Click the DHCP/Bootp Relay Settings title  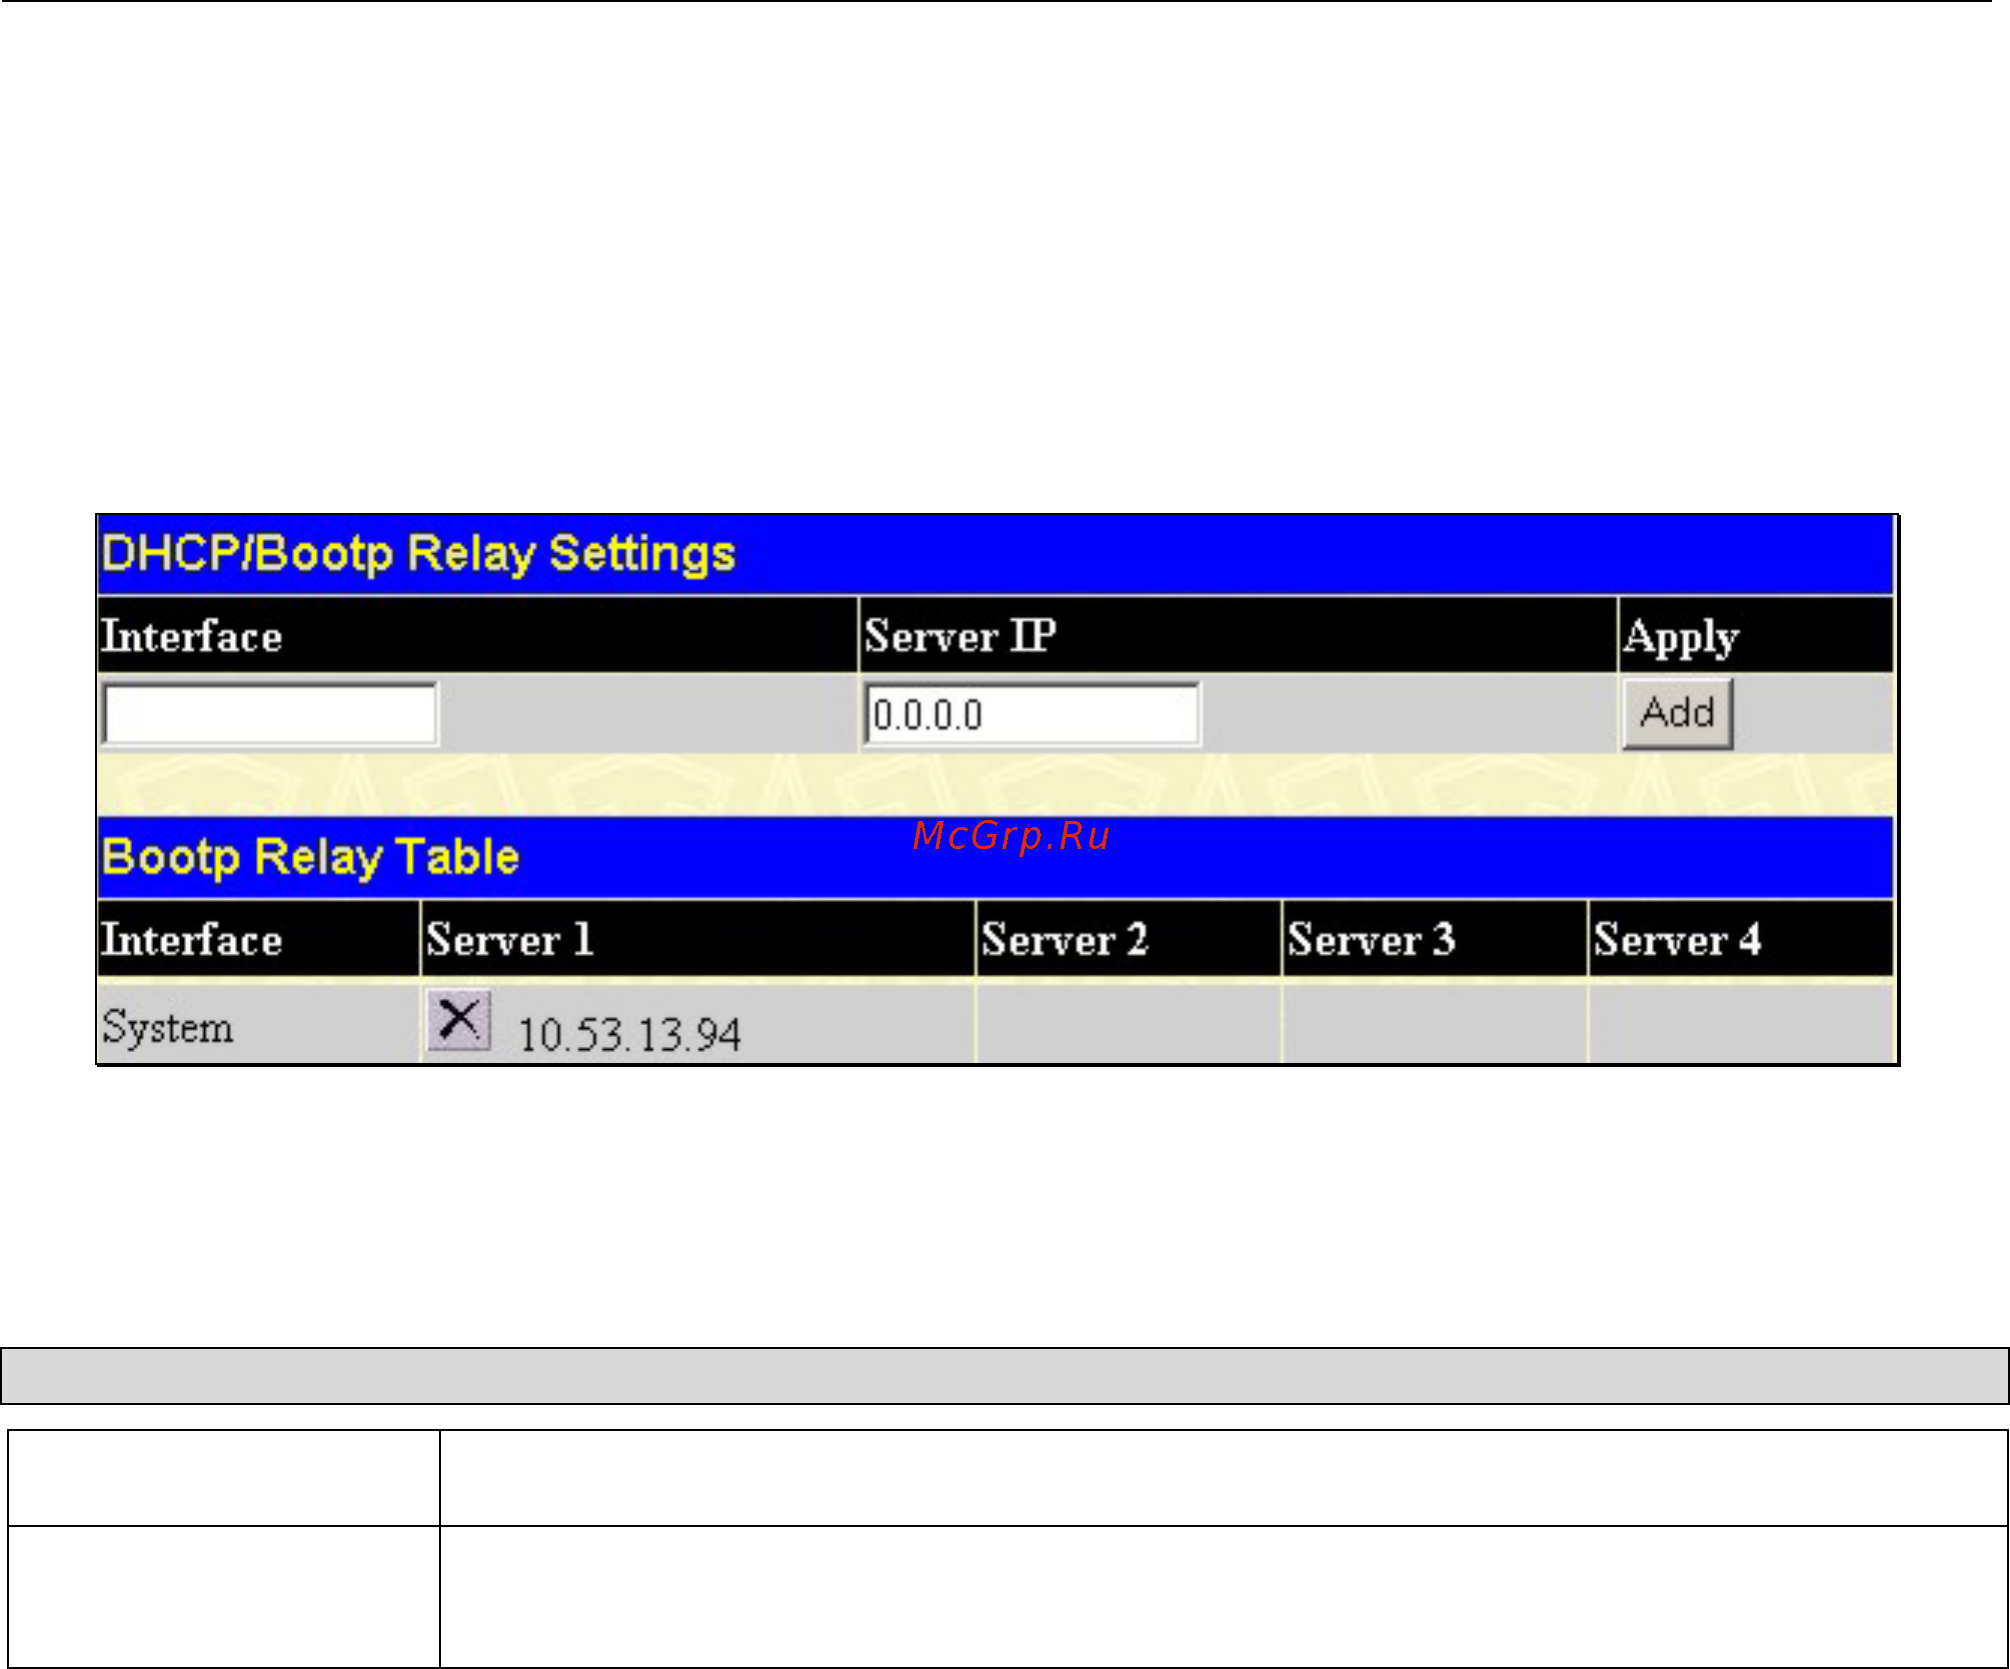click(x=419, y=554)
